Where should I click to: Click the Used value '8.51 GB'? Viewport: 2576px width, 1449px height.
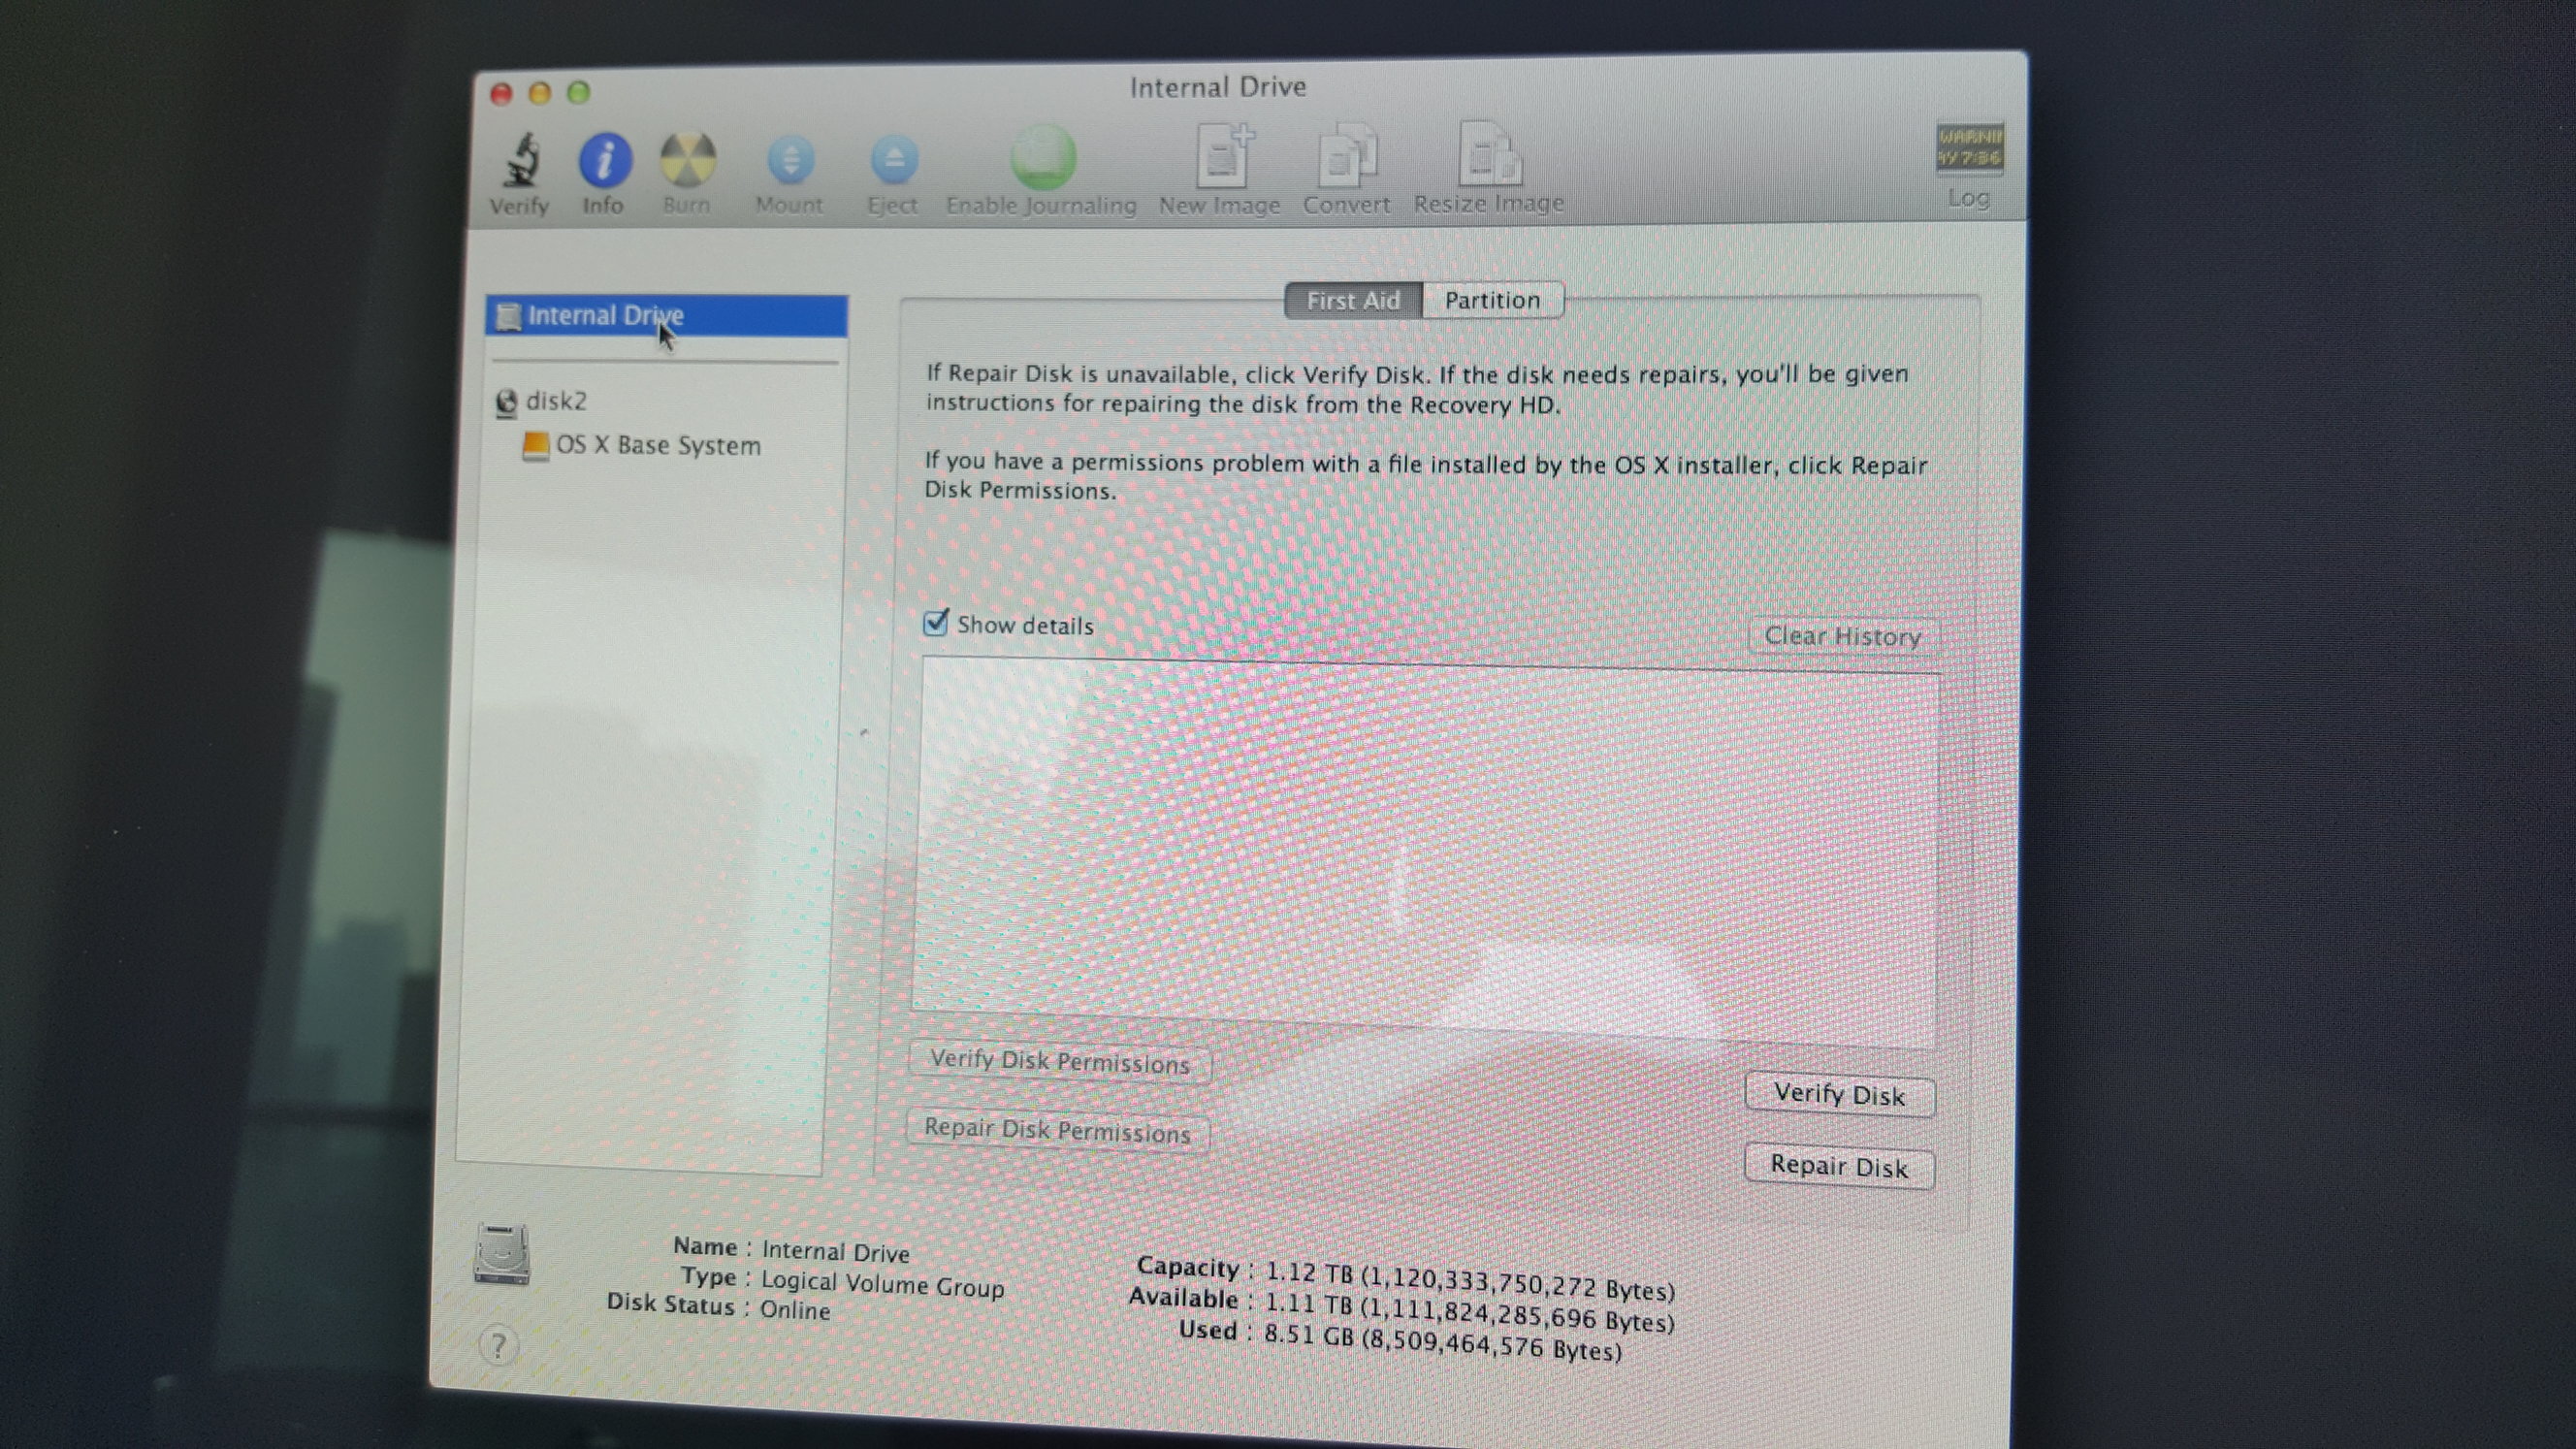[1309, 1335]
